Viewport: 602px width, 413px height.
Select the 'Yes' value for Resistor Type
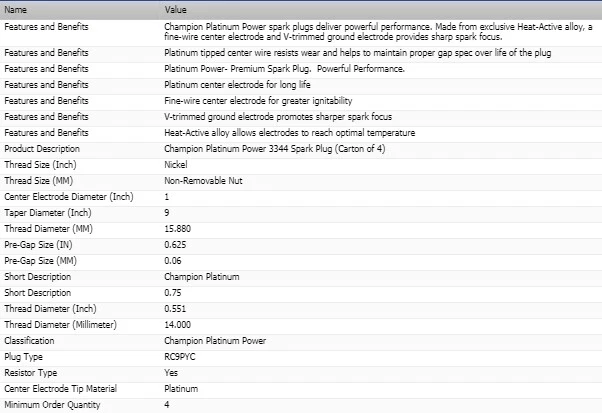[171, 373]
